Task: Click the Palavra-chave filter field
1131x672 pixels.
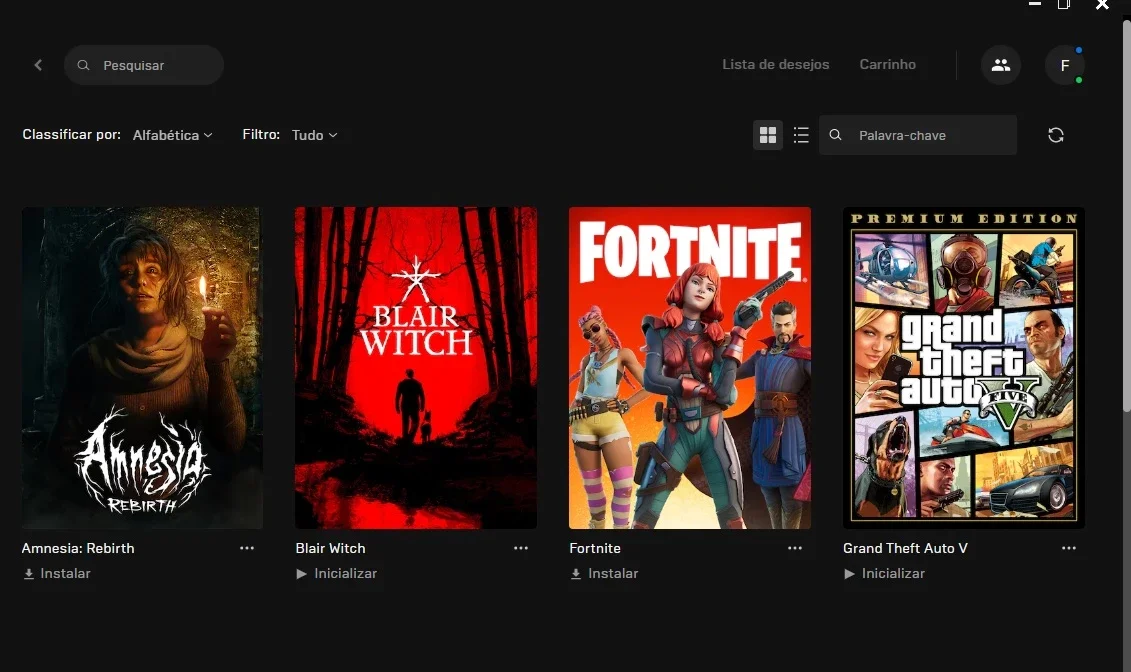Action: (x=917, y=135)
